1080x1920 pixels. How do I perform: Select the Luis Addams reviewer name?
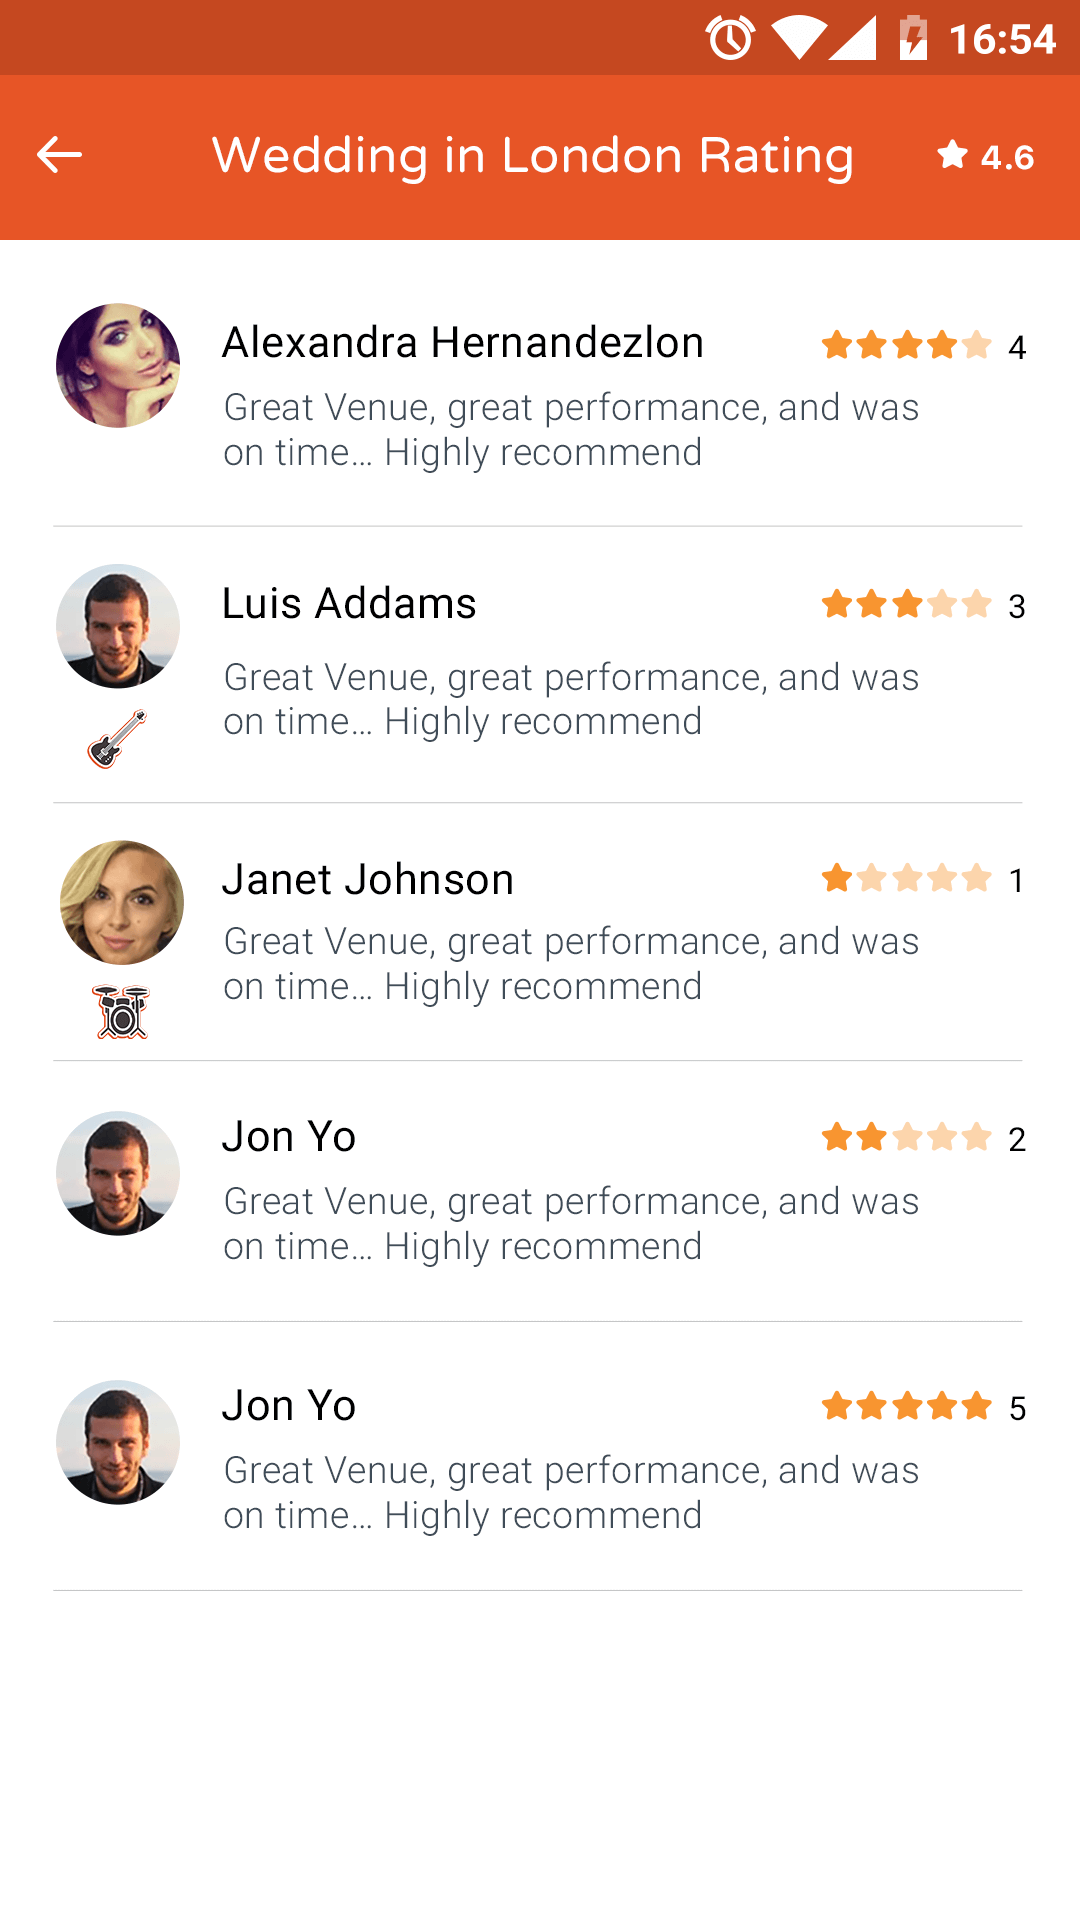[349, 603]
